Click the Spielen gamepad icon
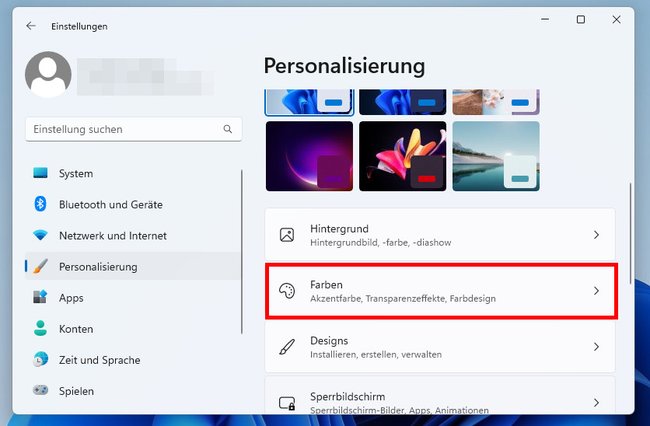 click(40, 390)
